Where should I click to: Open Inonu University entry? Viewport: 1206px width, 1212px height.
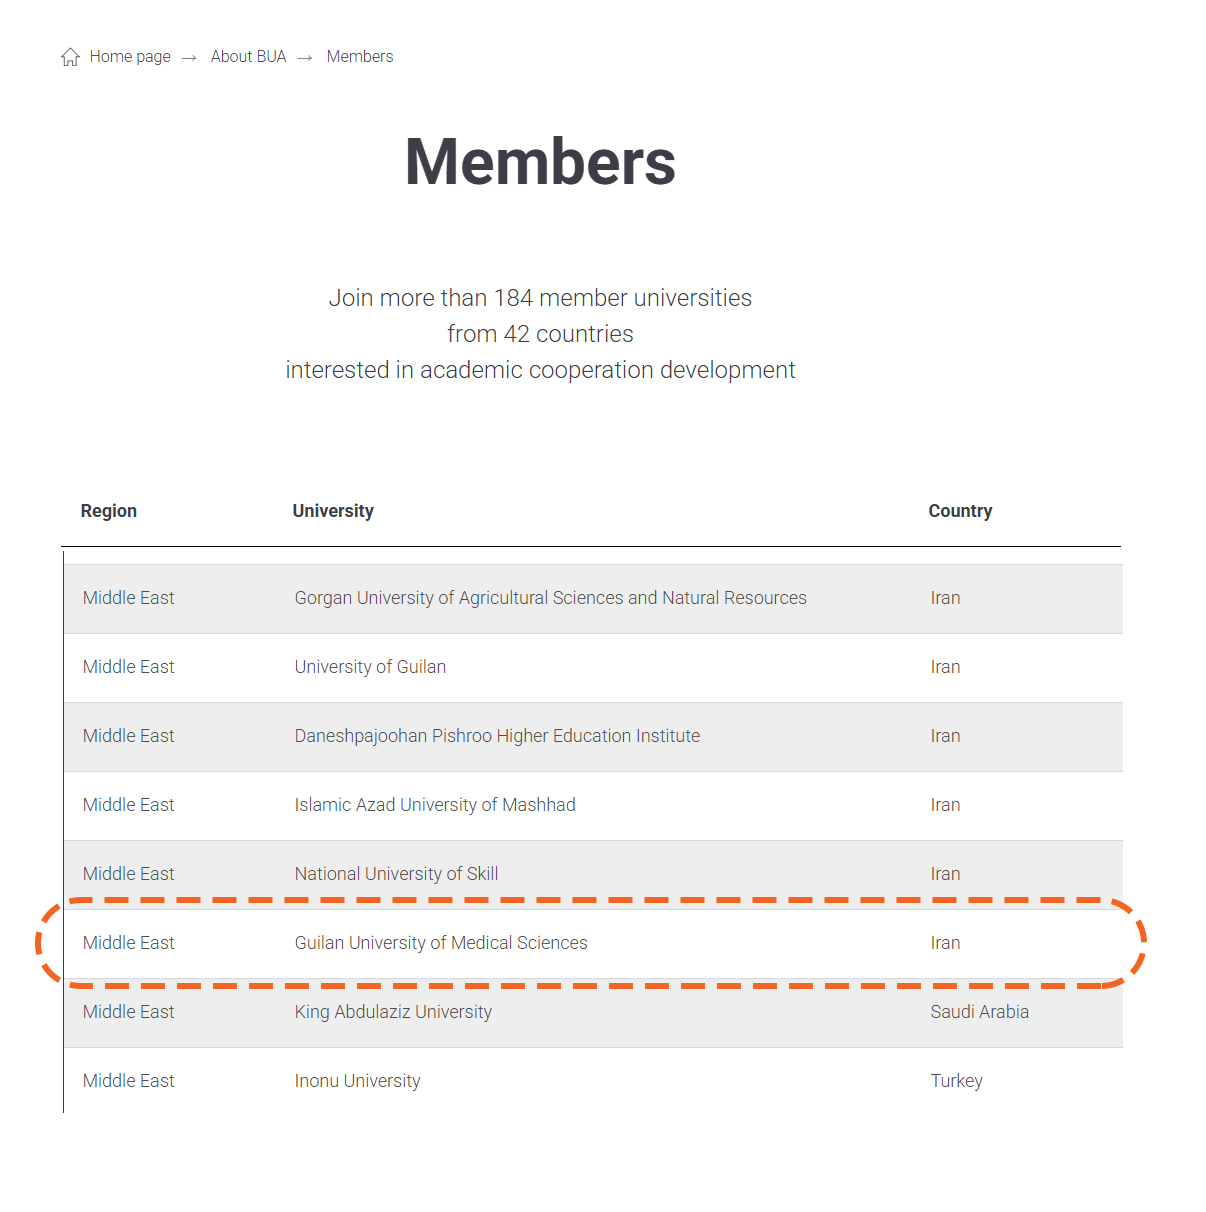[x=357, y=1081]
